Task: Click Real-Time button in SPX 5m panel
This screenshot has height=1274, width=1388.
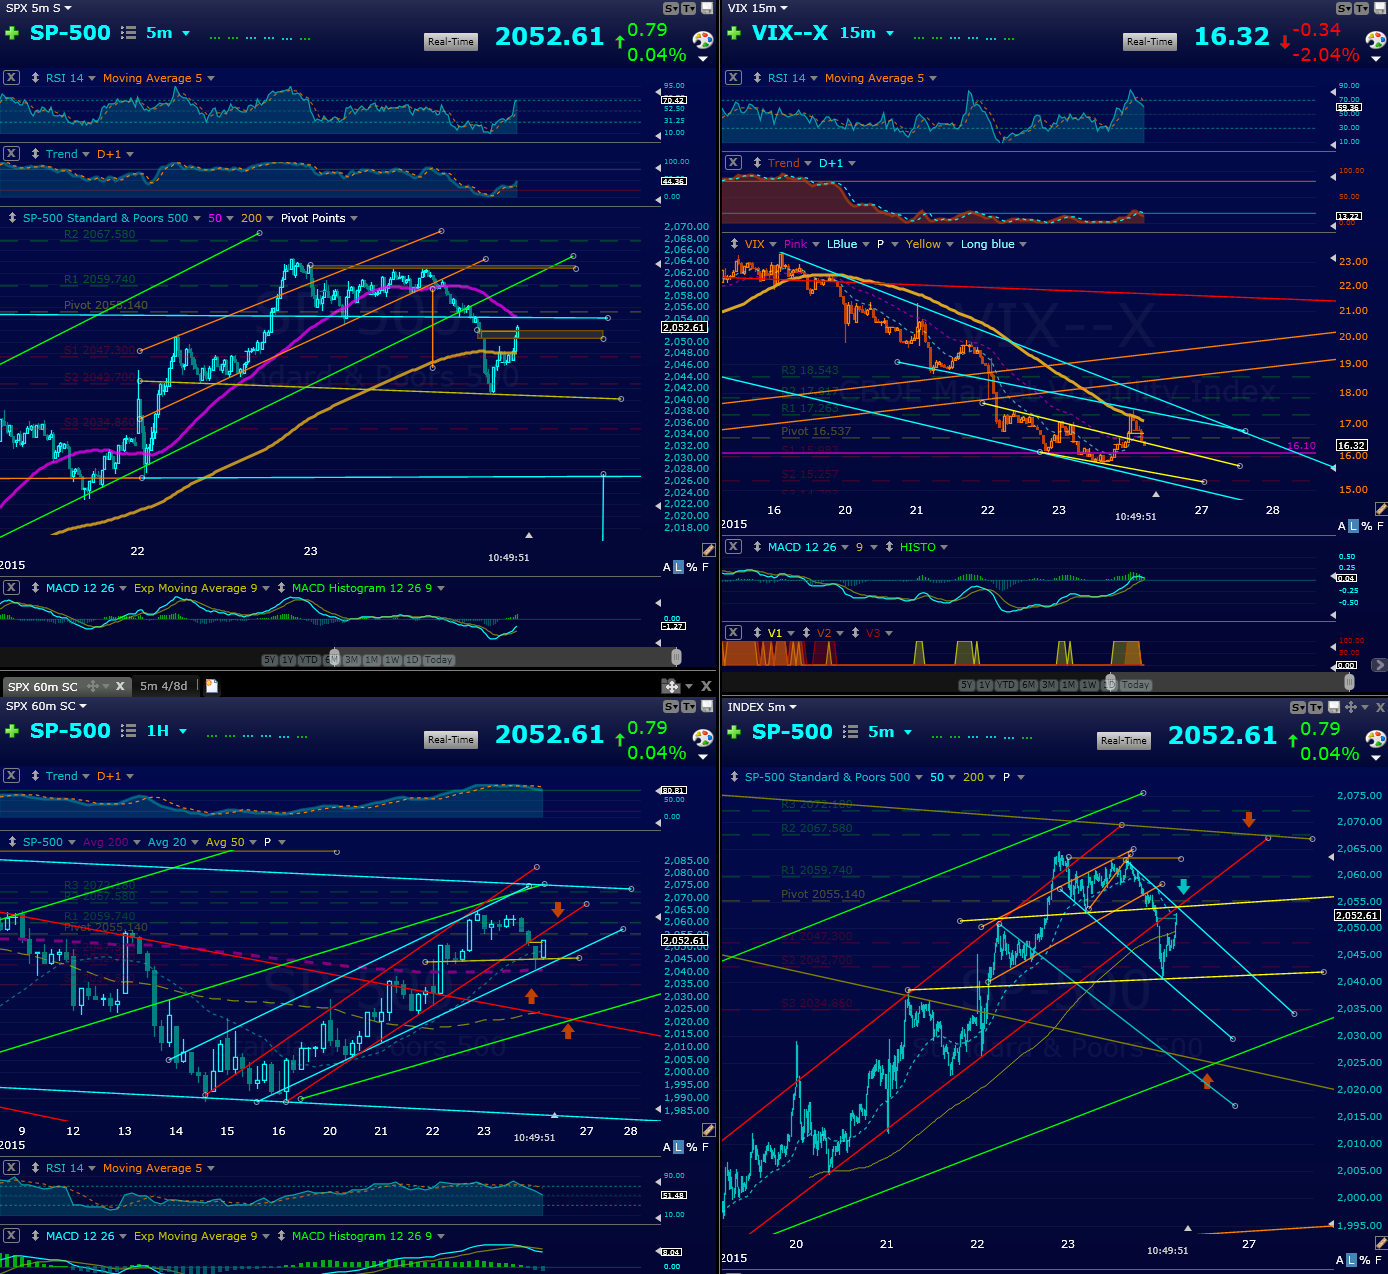Action: pyautogui.click(x=451, y=41)
